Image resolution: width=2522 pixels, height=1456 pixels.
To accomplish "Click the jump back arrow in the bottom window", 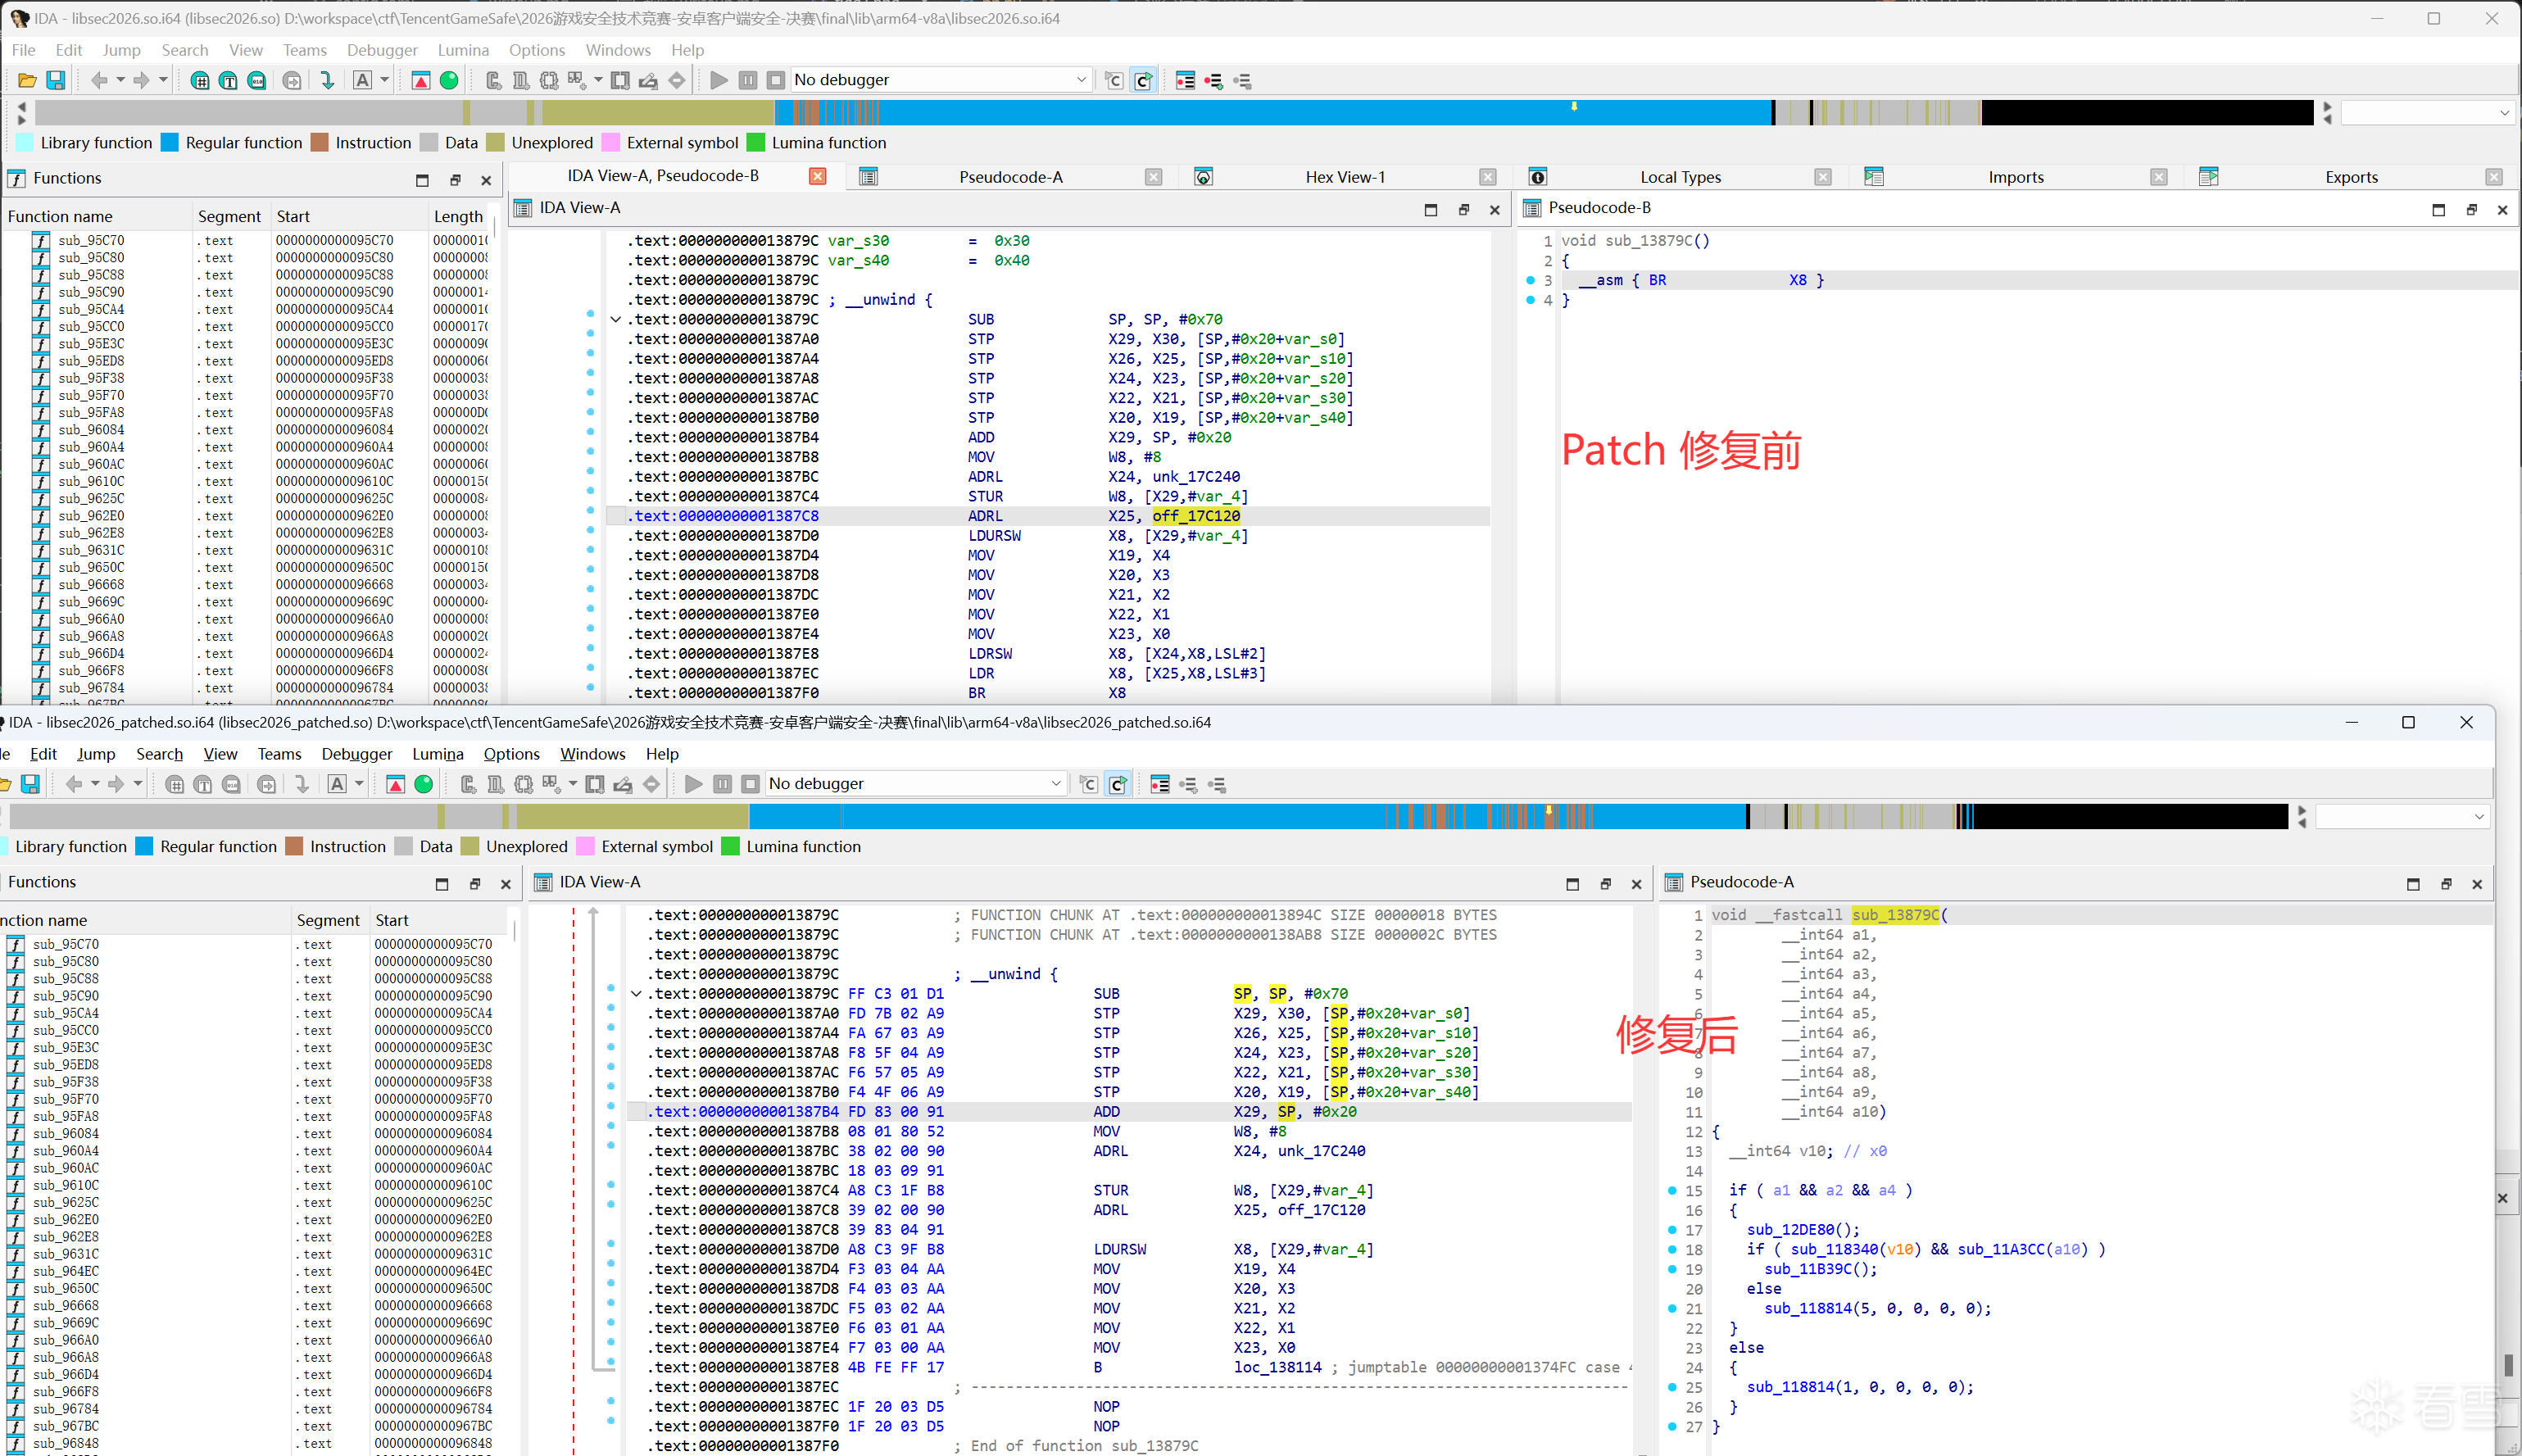I will click(x=73, y=785).
